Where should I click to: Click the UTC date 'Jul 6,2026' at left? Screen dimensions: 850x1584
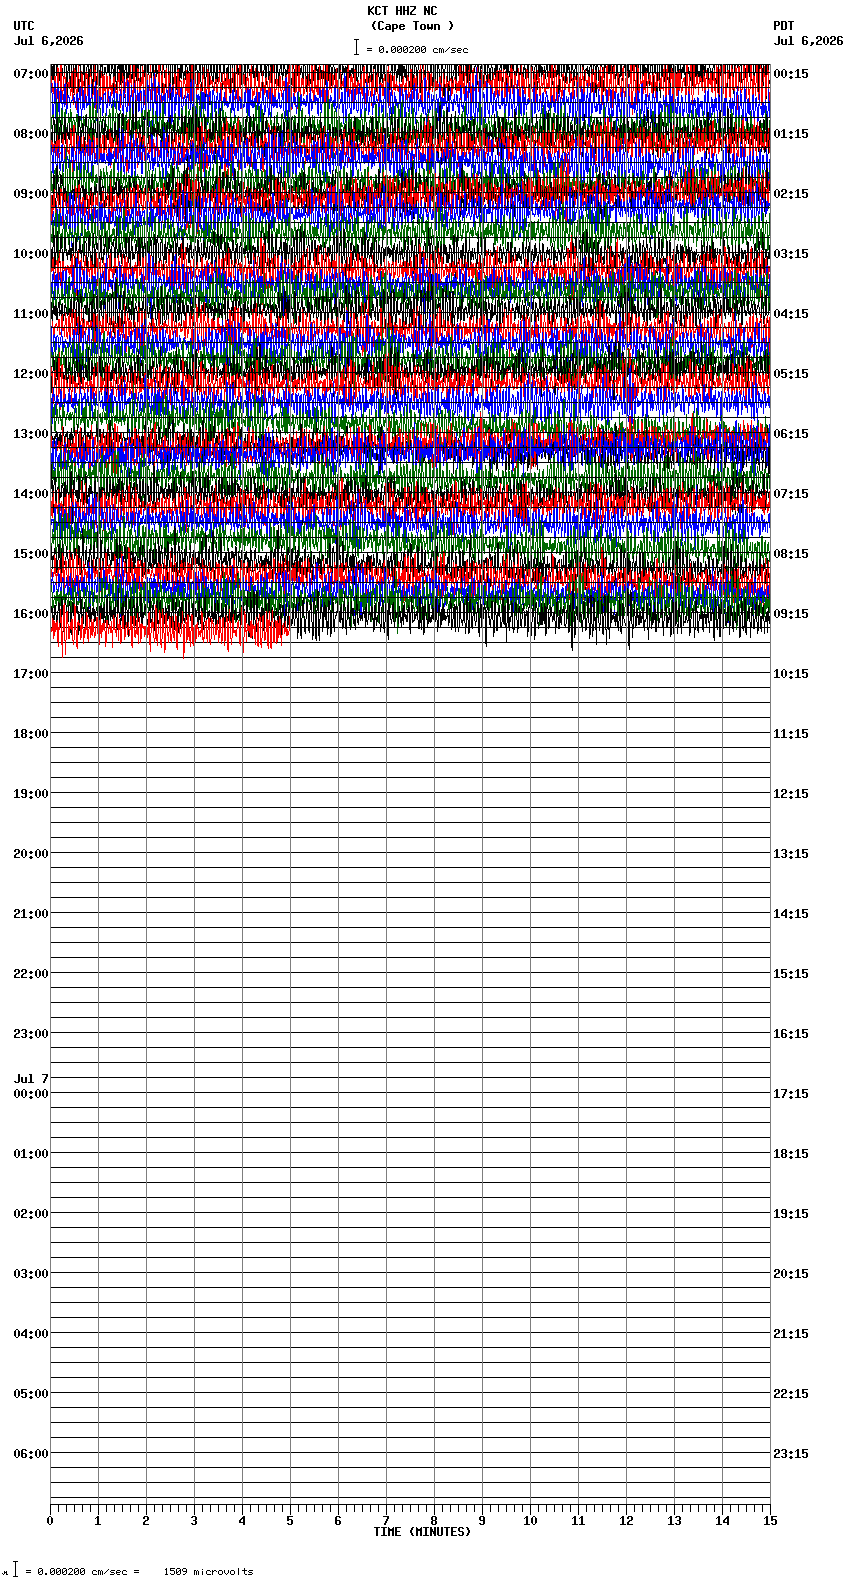coord(49,41)
